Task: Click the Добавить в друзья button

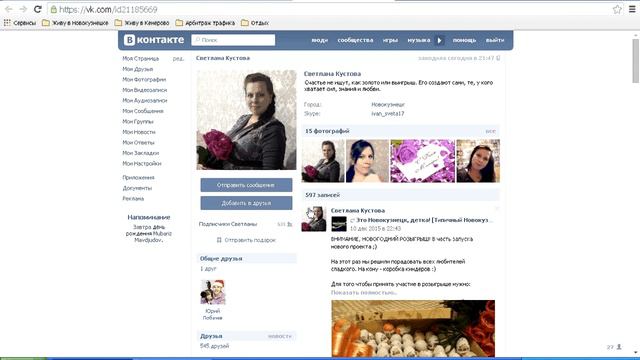Action: pyautogui.click(x=246, y=203)
